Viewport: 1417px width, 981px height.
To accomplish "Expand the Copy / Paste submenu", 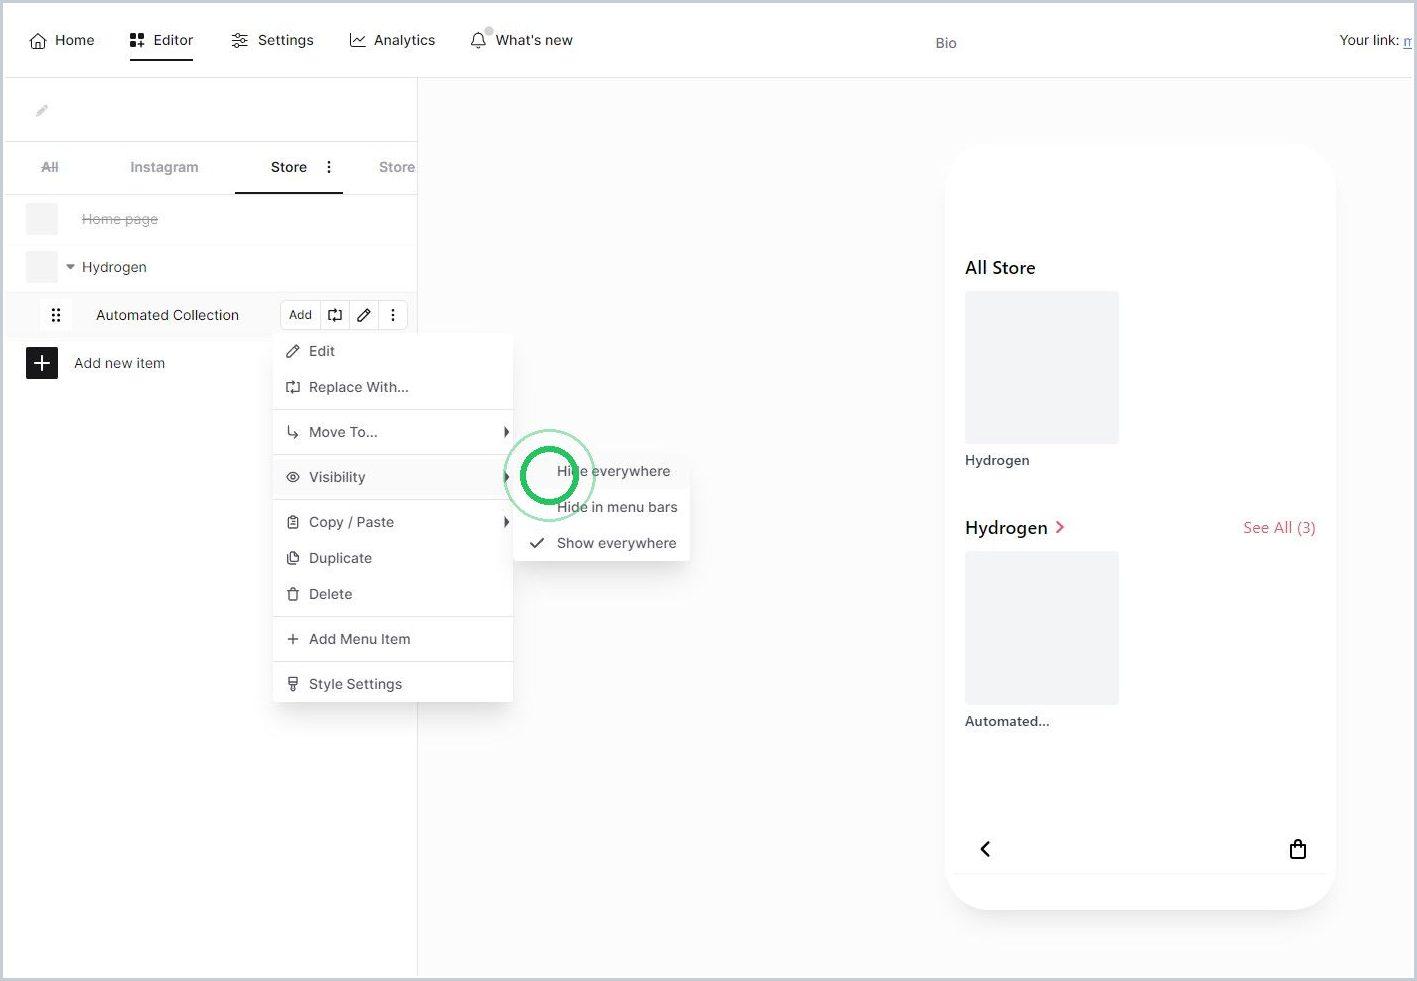I will (393, 522).
